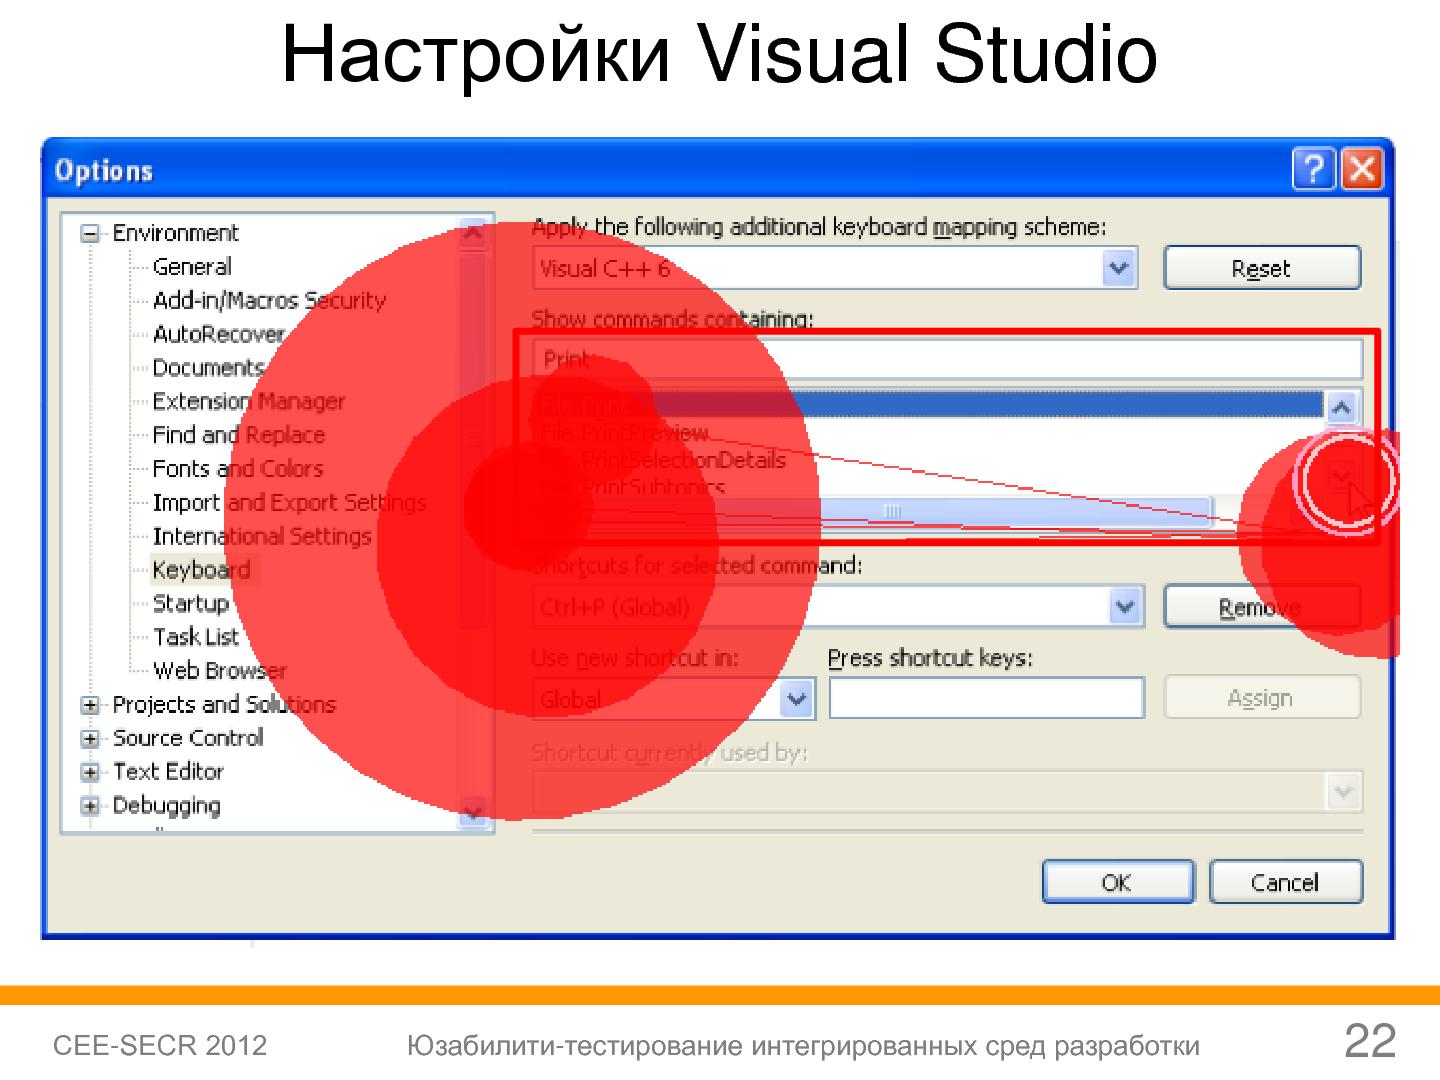Click the command list horizontal scrollbar thumb
The image size is (1440, 1080).
pyautogui.click(x=893, y=512)
